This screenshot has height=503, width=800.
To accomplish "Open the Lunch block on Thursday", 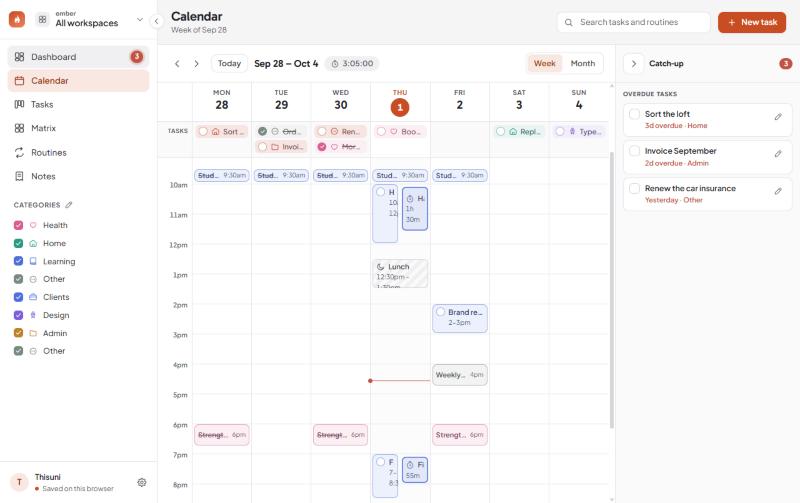I will point(400,273).
